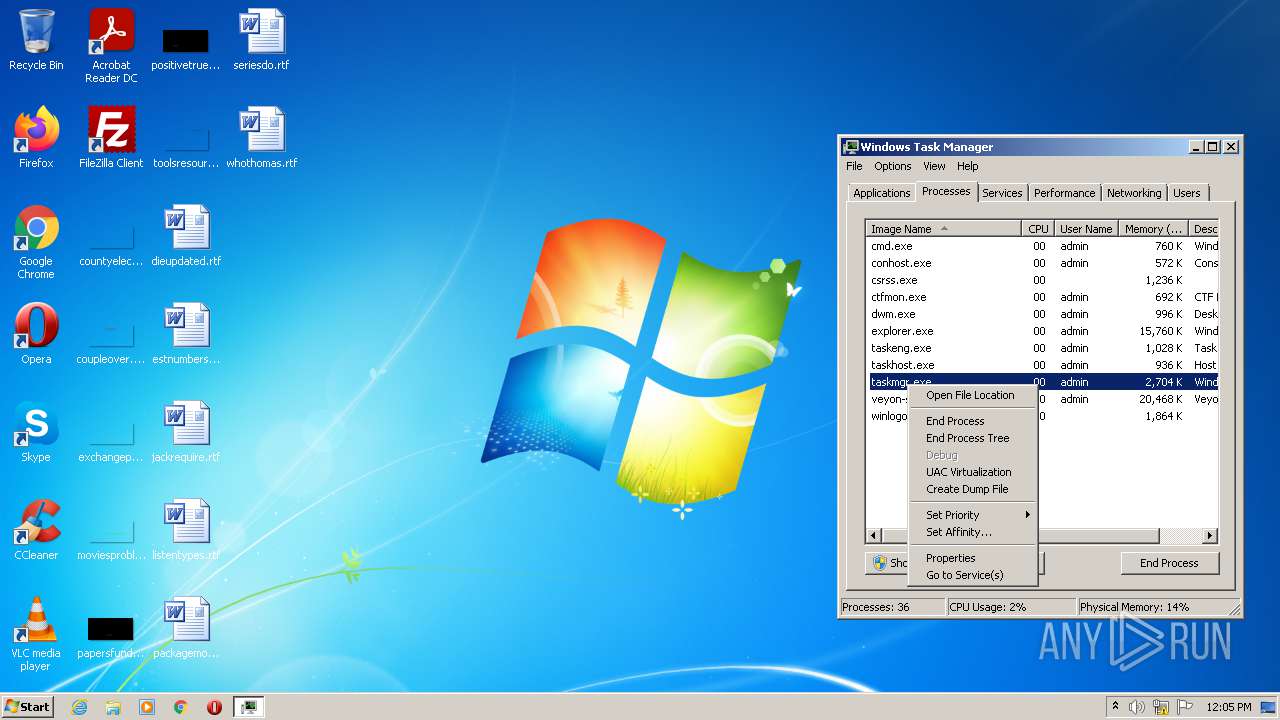Screen dimensions: 1280x720
Task: Select dwm.exe process row
Action: pyautogui.click(x=1042, y=314)
